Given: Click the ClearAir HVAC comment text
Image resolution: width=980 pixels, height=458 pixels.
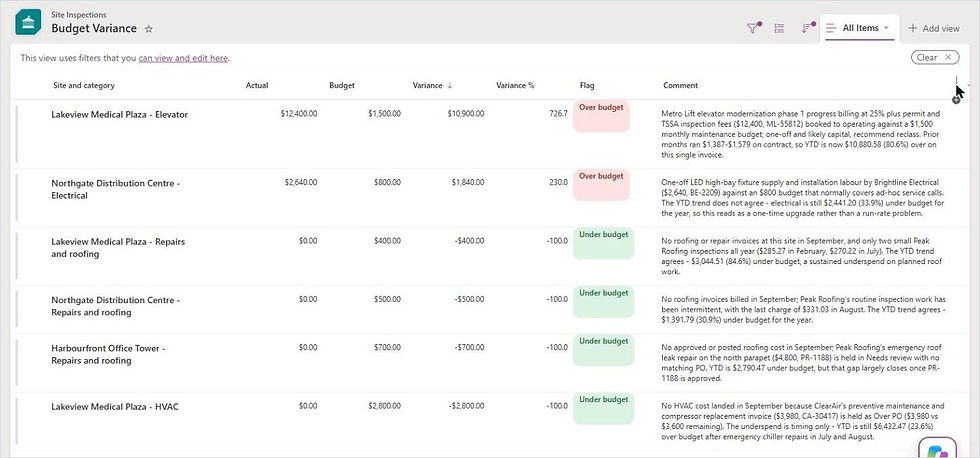Looking at the screenshot, I should click(x=803, y=421).
